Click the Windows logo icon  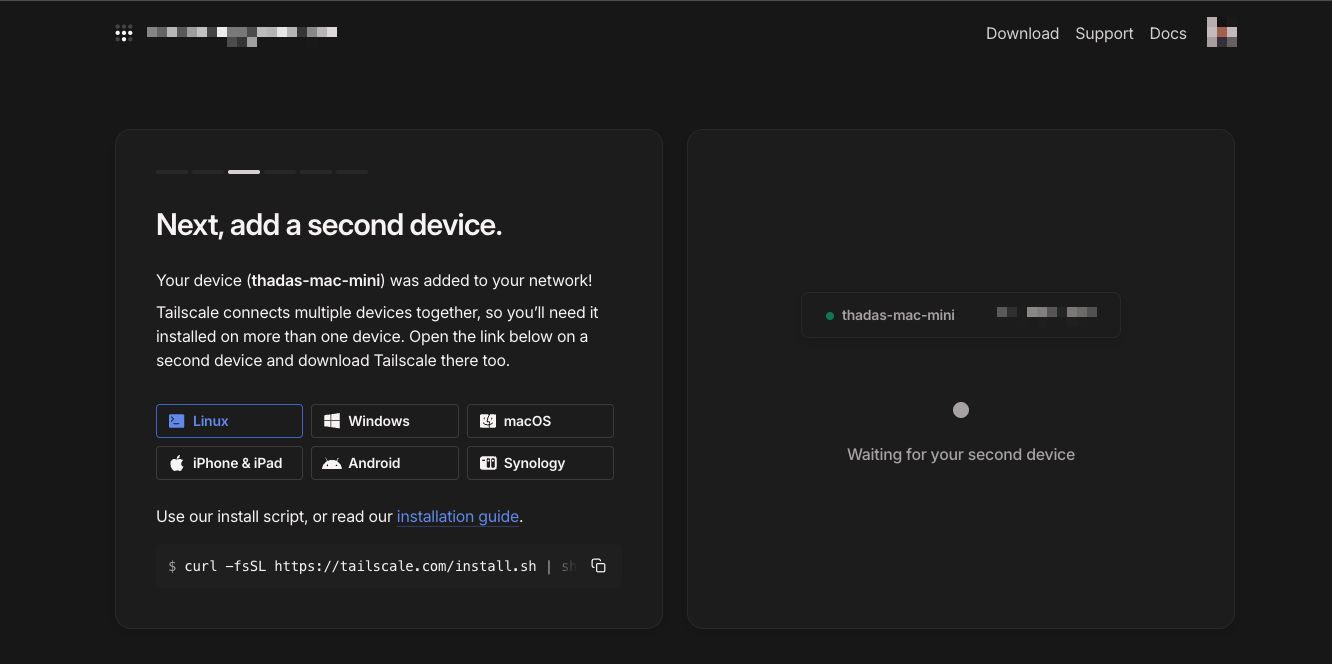(x=332, y=421)
